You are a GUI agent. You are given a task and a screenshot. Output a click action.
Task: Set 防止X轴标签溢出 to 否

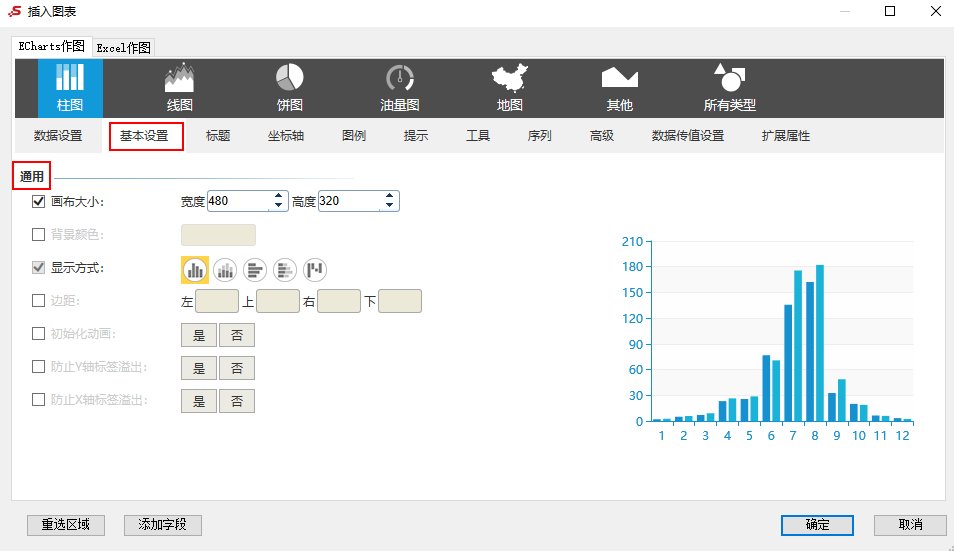[237, 401]
